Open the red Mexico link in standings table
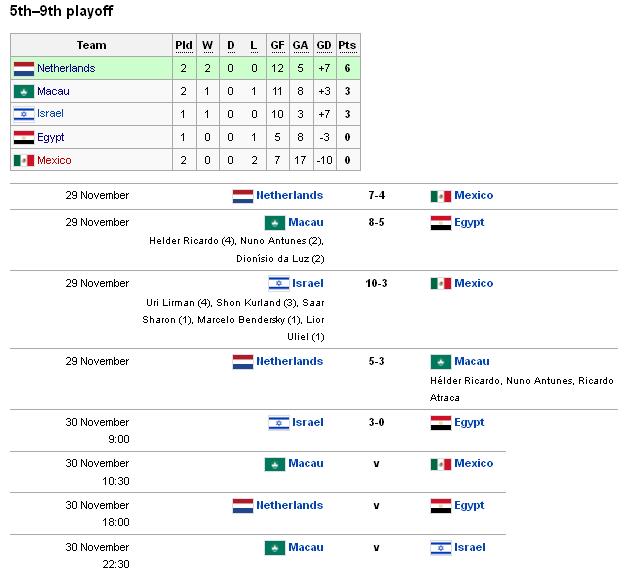Screen dimensions: 628x577 54,161
